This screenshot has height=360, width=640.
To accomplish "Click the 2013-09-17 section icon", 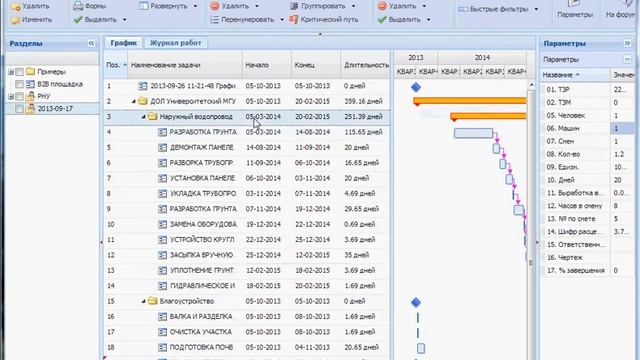I will (x=30, y=109).
